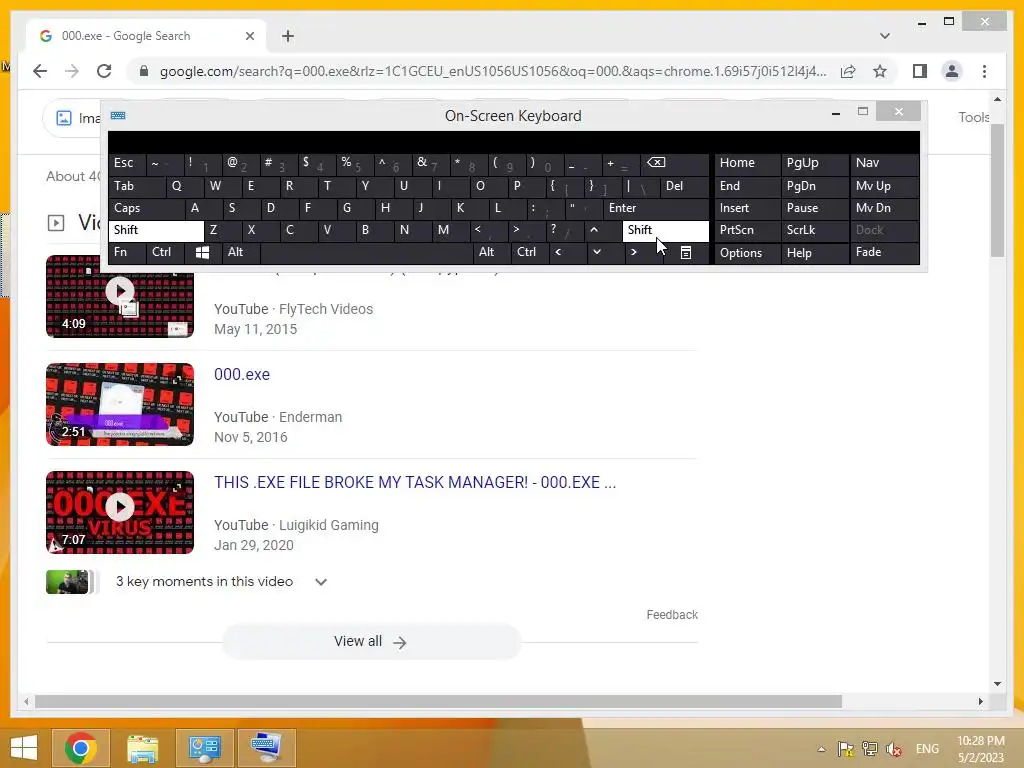Click the Enter key
This screenshot has height=768, width=1024.
656,208
